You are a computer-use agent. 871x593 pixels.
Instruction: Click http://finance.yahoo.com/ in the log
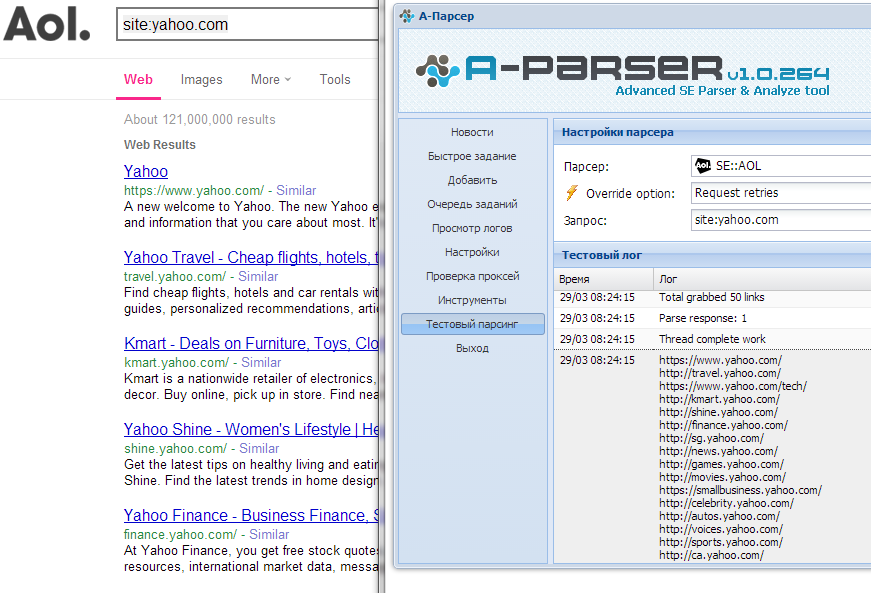pos(723,425)
